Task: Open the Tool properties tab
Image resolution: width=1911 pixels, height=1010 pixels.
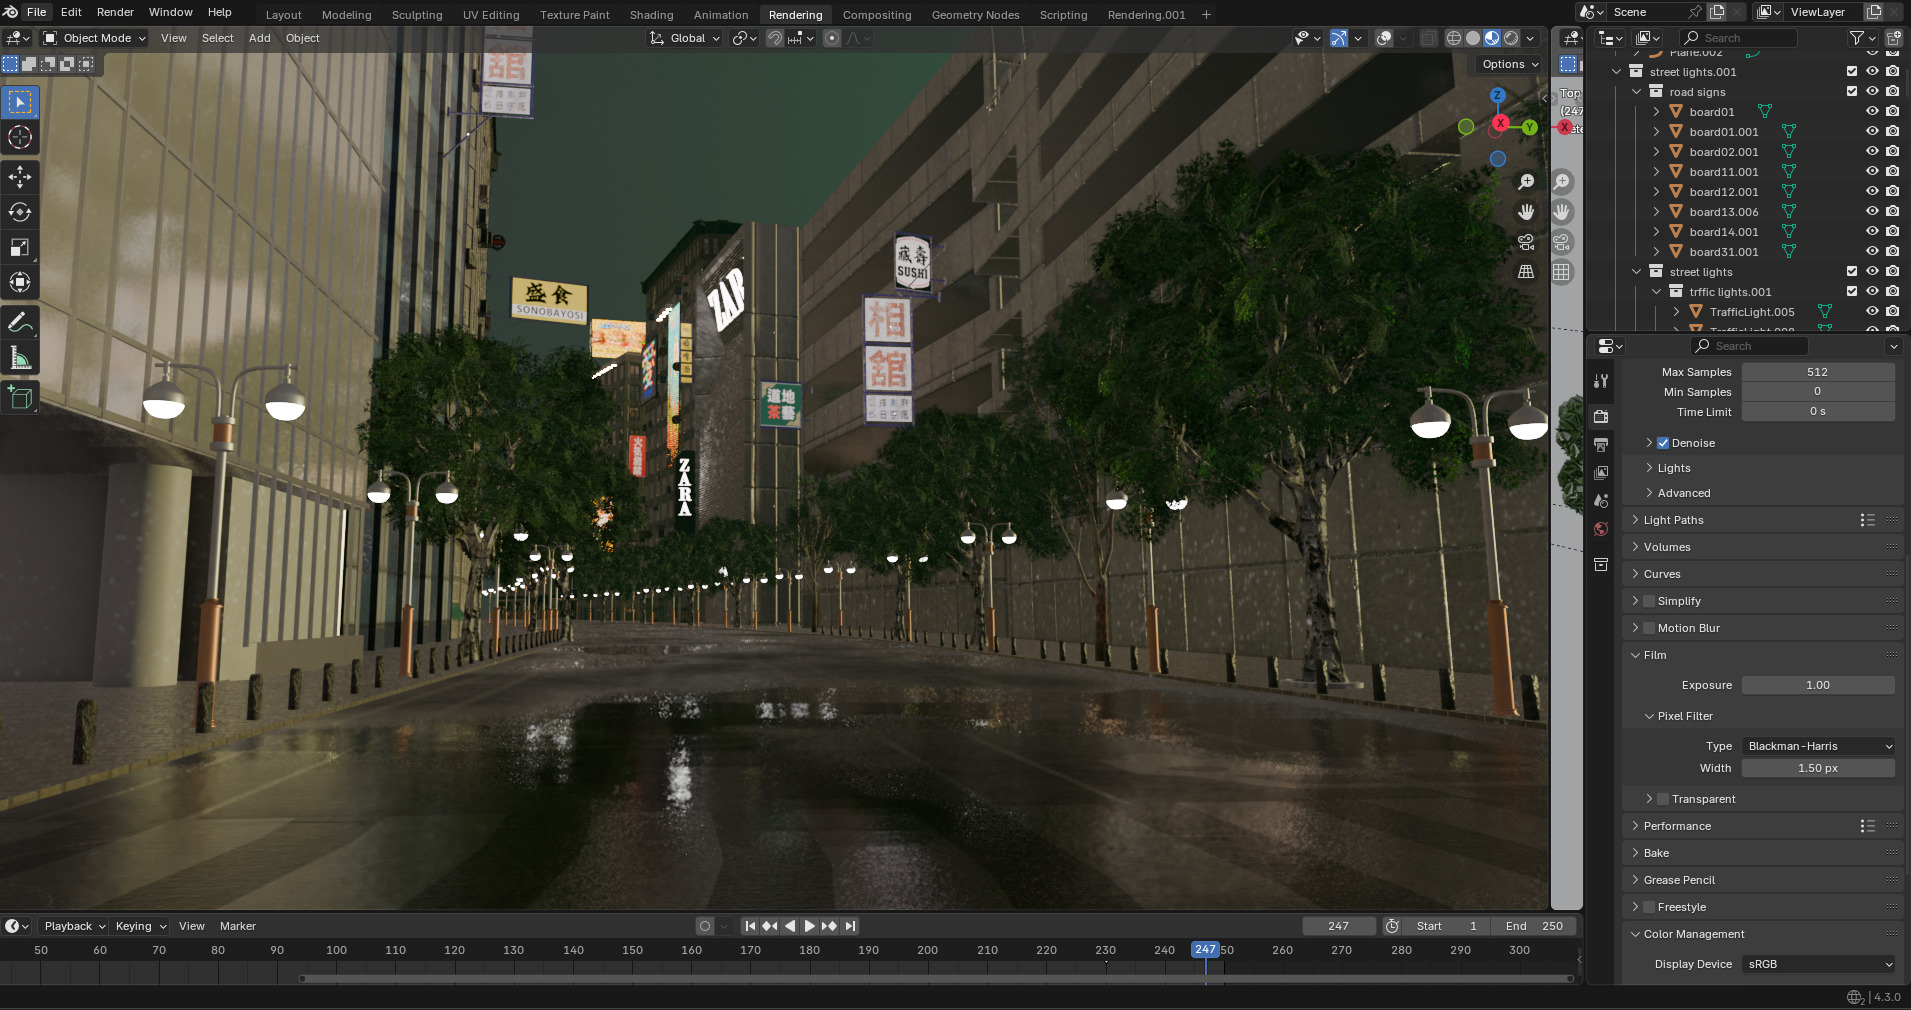Action: [x=1601, y=380]
